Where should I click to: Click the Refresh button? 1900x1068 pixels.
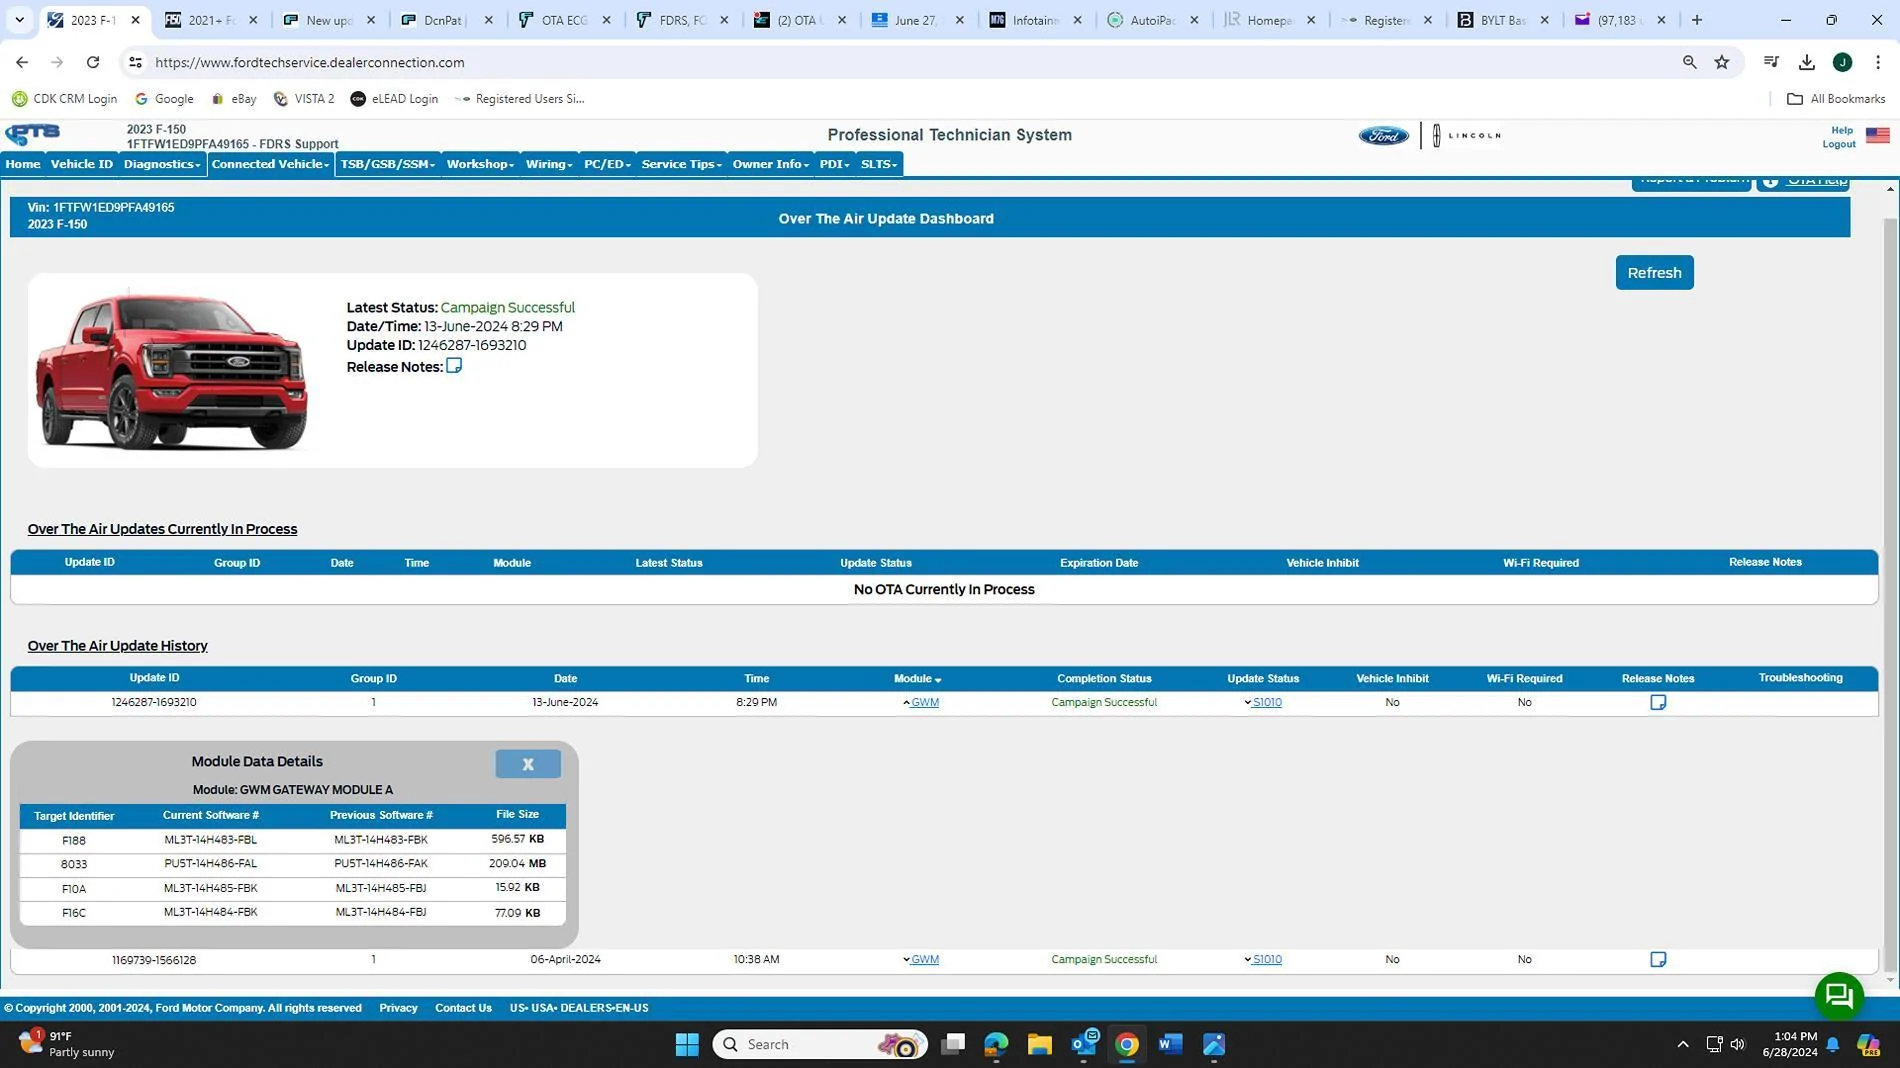point(1654,272)
